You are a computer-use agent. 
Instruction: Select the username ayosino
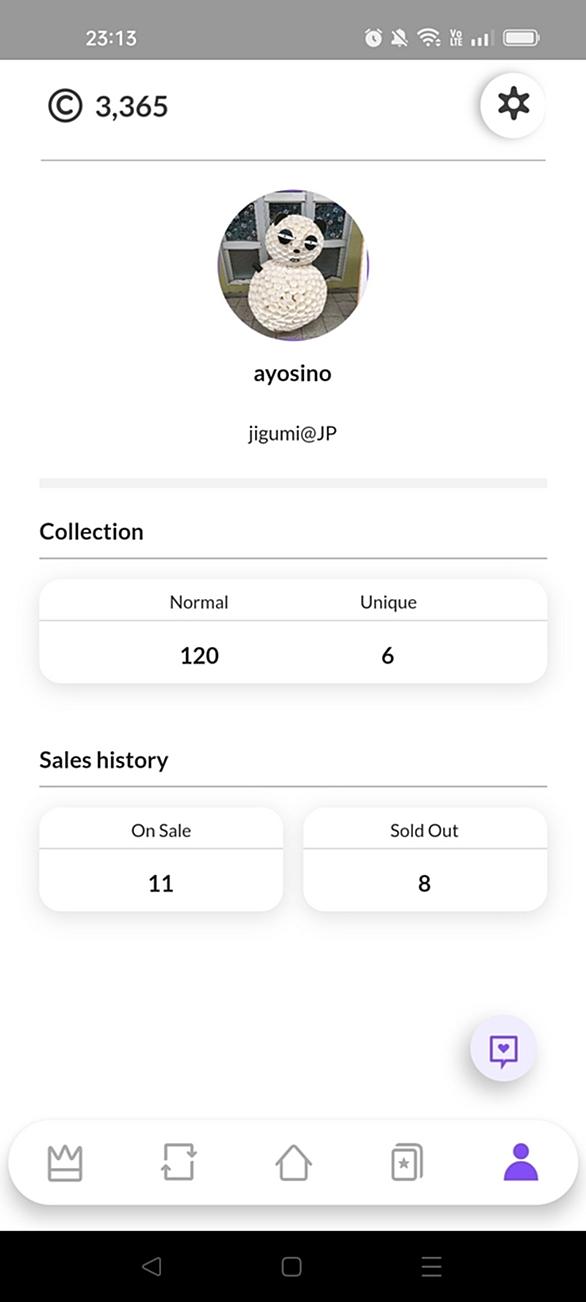click(292, 374)
